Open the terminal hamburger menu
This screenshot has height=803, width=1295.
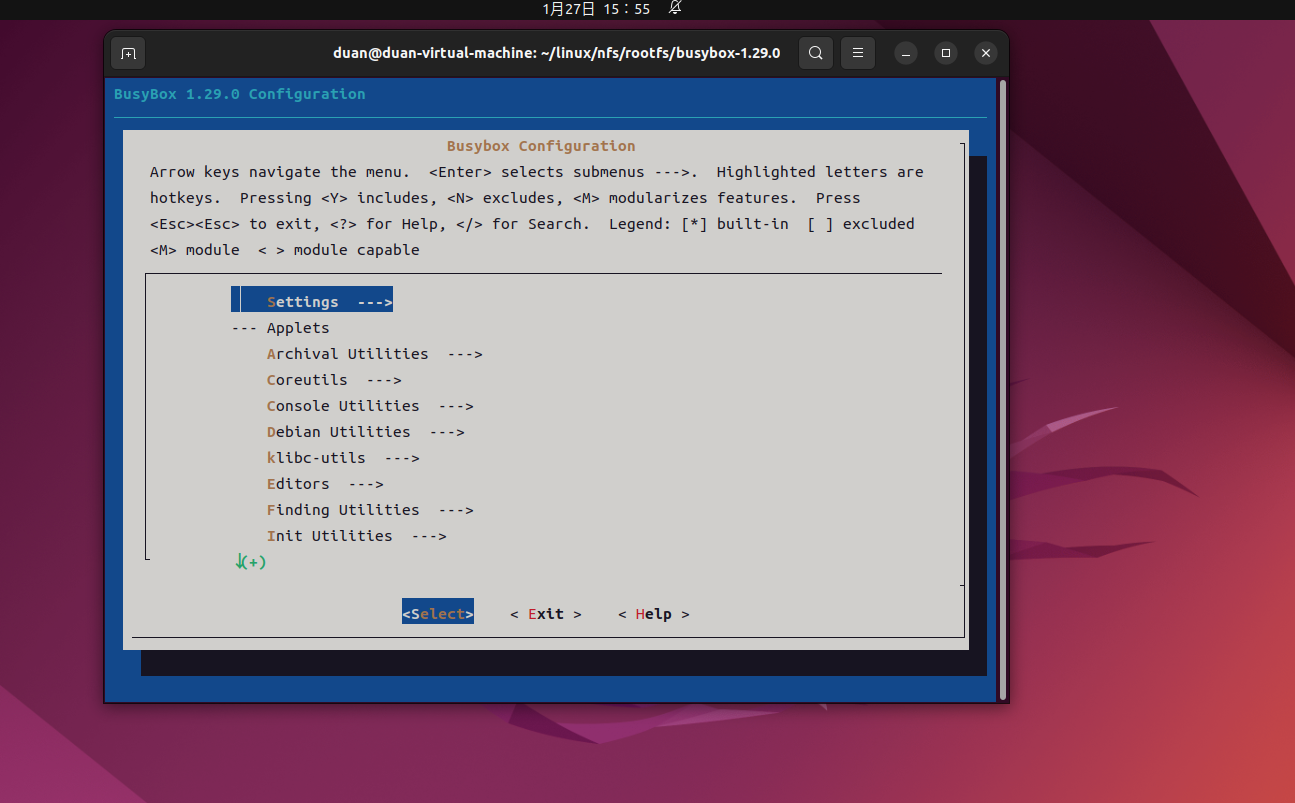tap(857, 52)
